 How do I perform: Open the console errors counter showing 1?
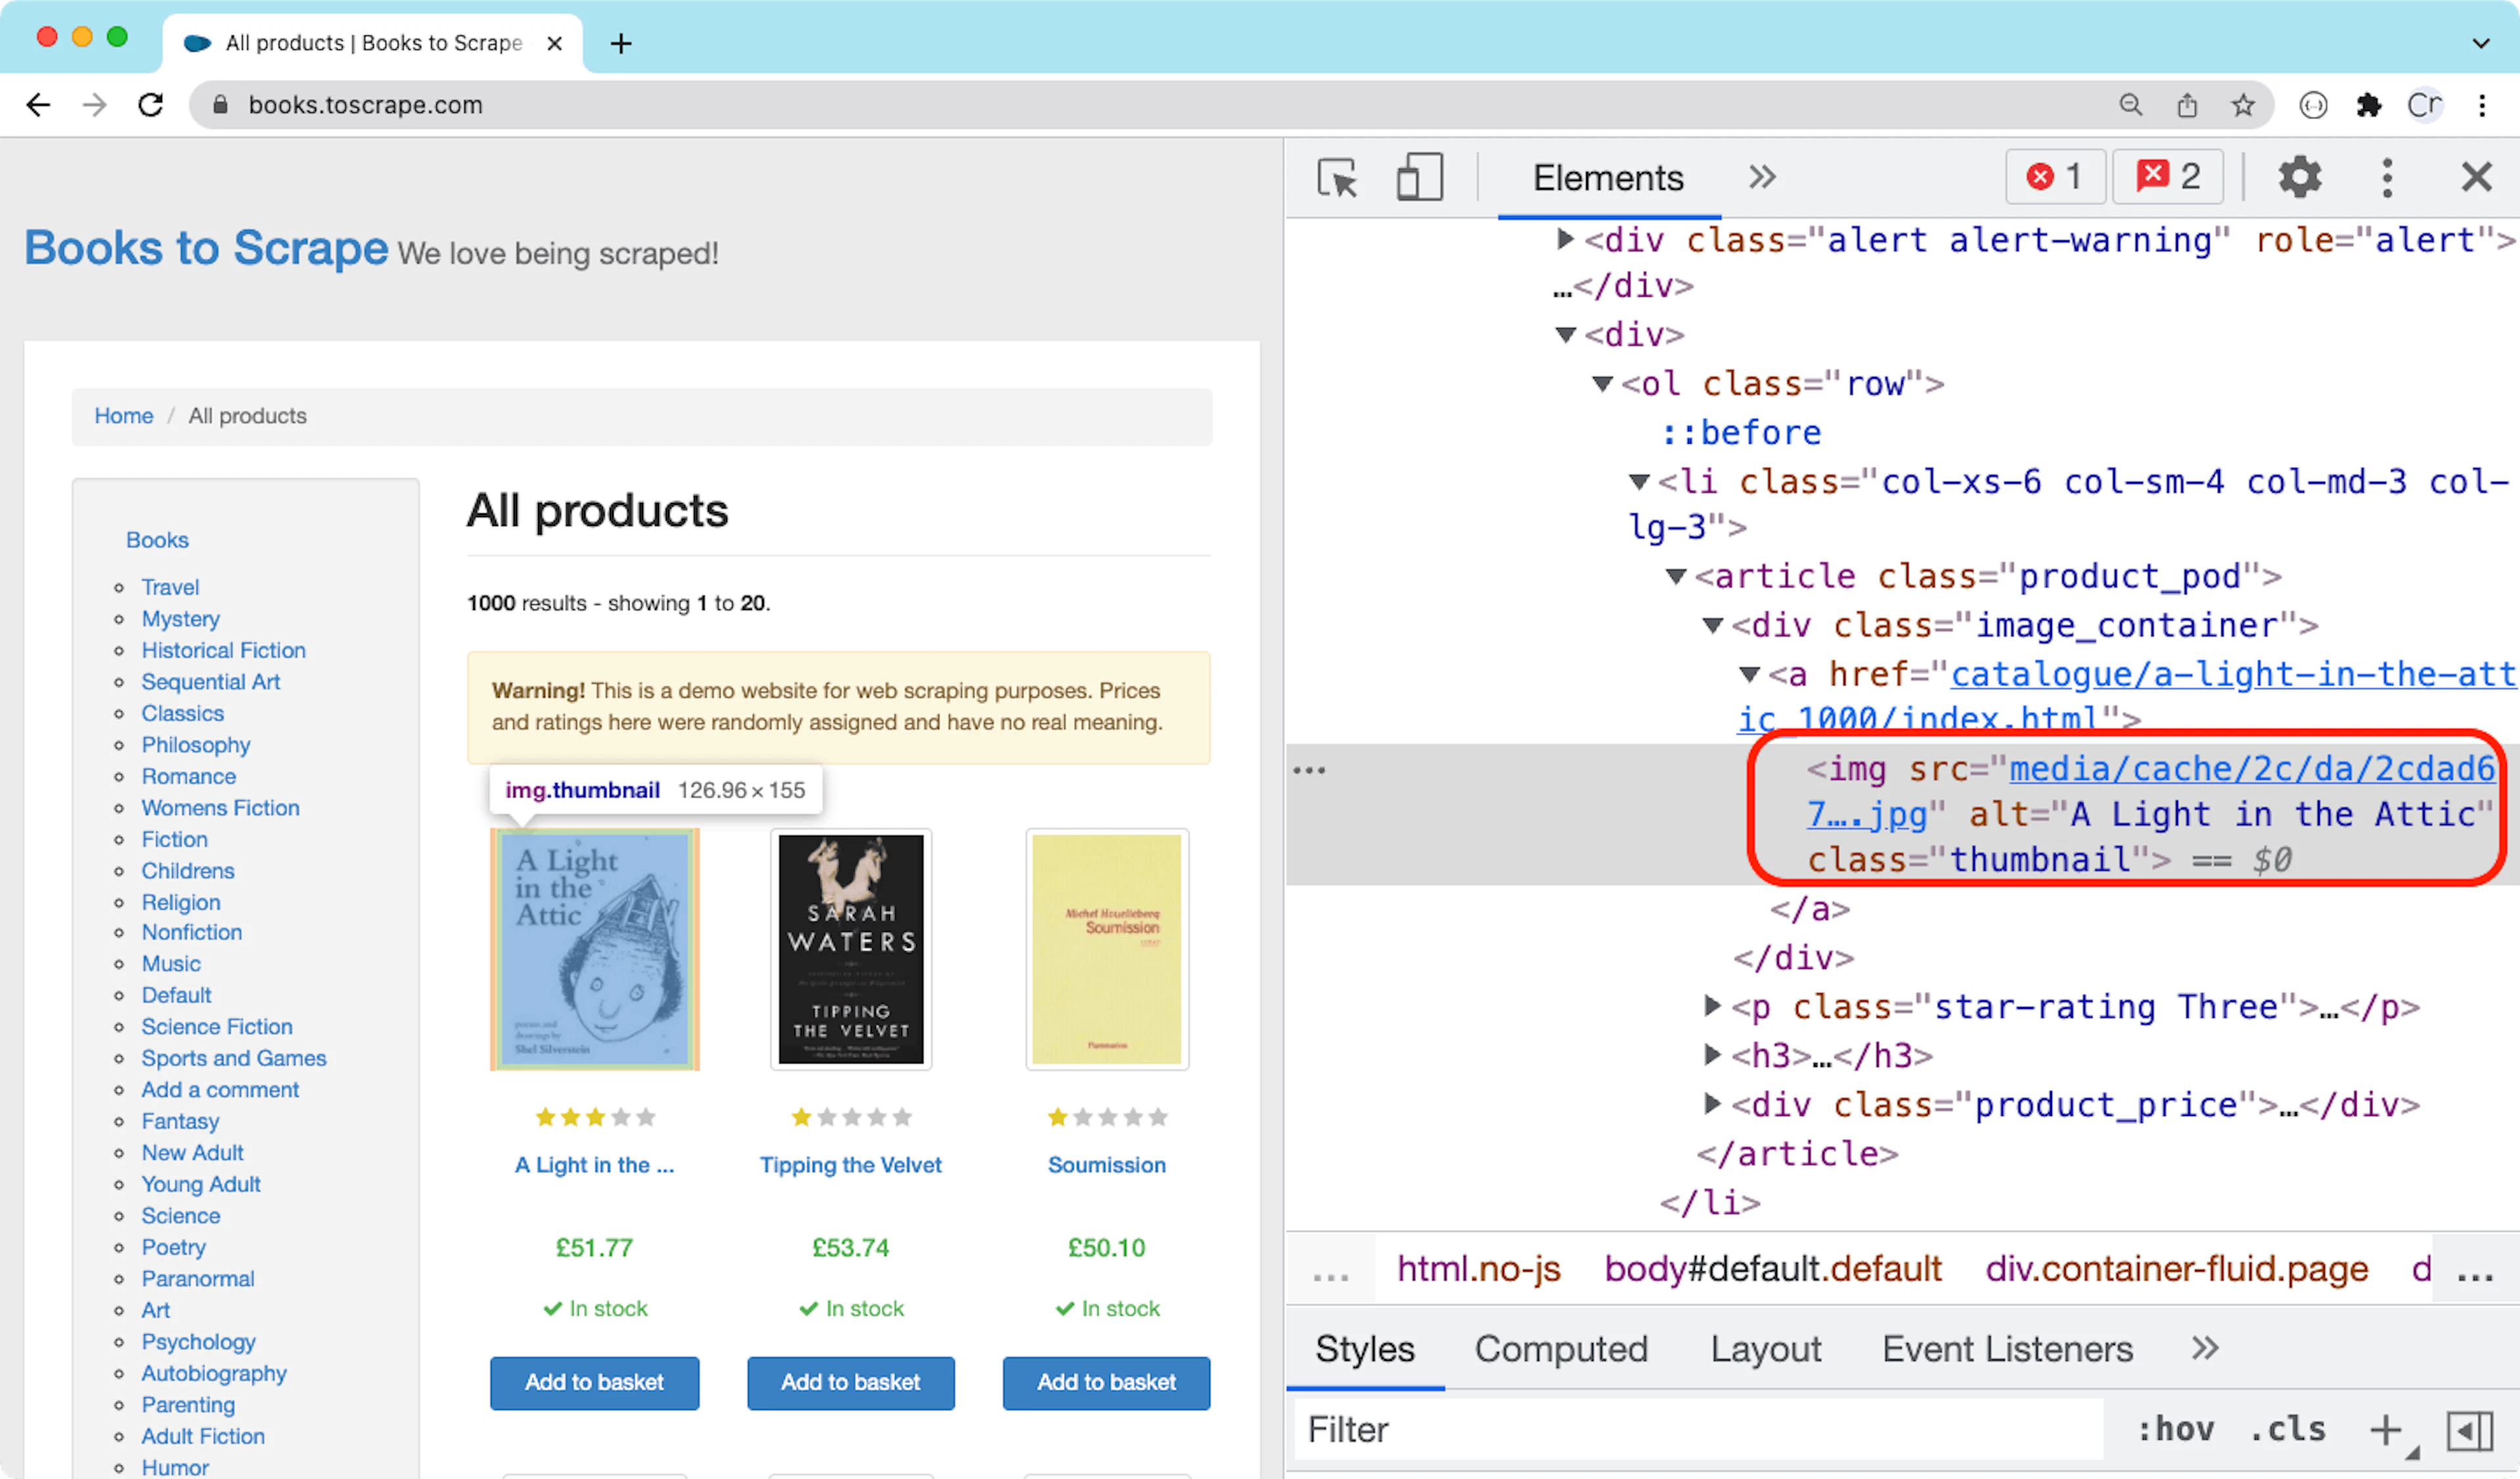tap(2055, 177)
